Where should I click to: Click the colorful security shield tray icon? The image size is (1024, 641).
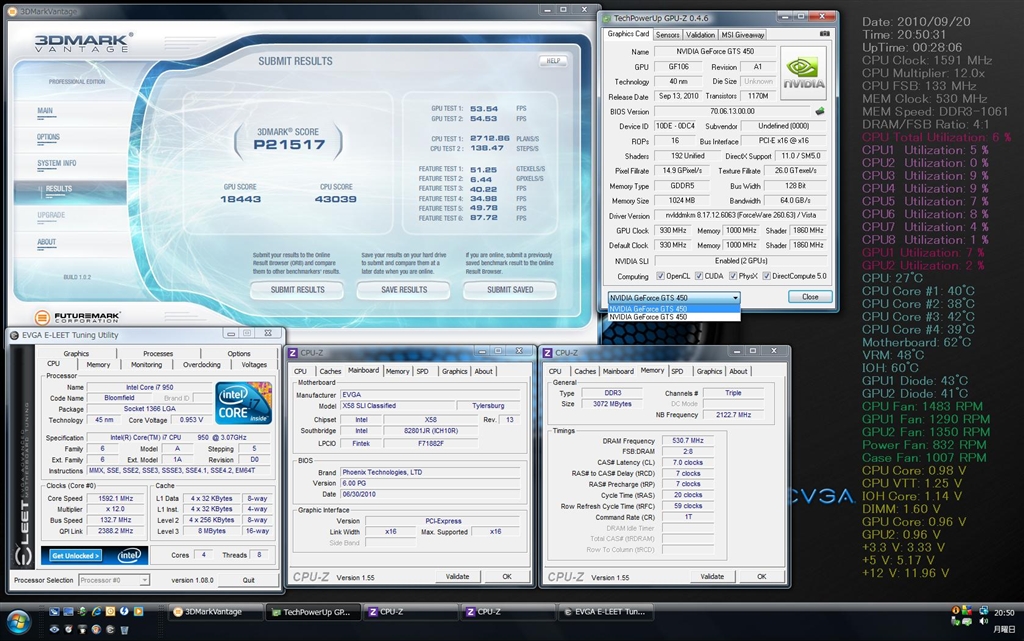tap(967, 611)
